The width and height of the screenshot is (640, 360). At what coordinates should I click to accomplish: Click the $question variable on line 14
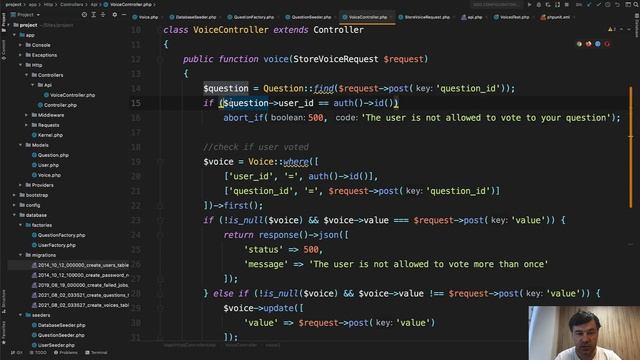pos(226,88)
